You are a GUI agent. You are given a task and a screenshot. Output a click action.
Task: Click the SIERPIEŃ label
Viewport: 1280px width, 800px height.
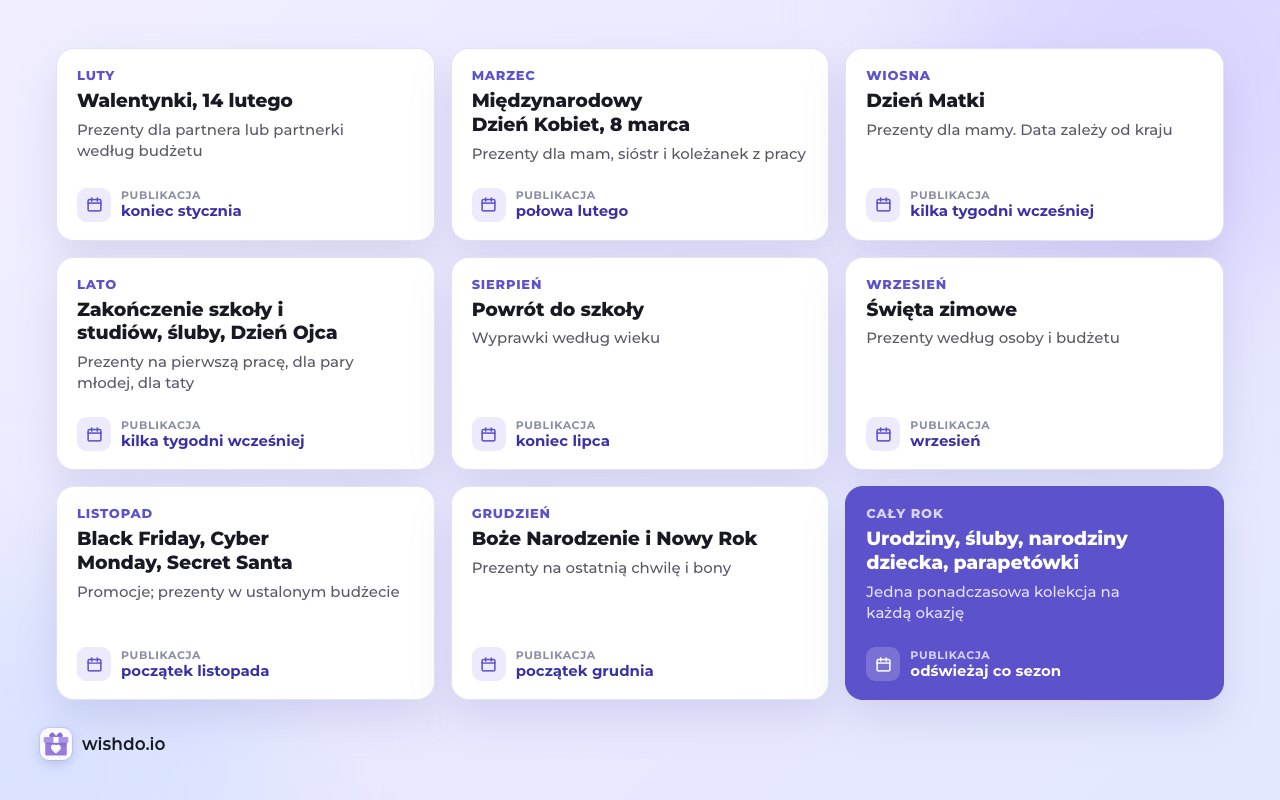[x=507, y=284]
